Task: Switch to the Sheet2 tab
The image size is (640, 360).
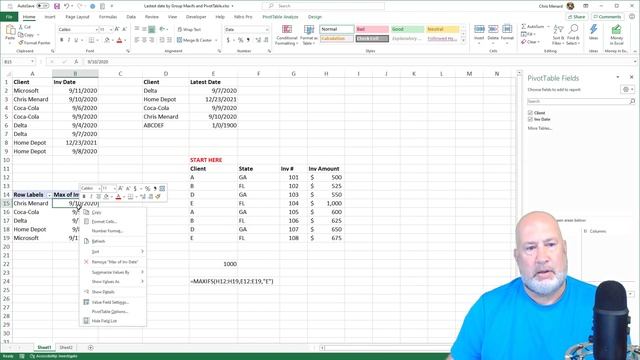Action: click(x=66, y=347)
